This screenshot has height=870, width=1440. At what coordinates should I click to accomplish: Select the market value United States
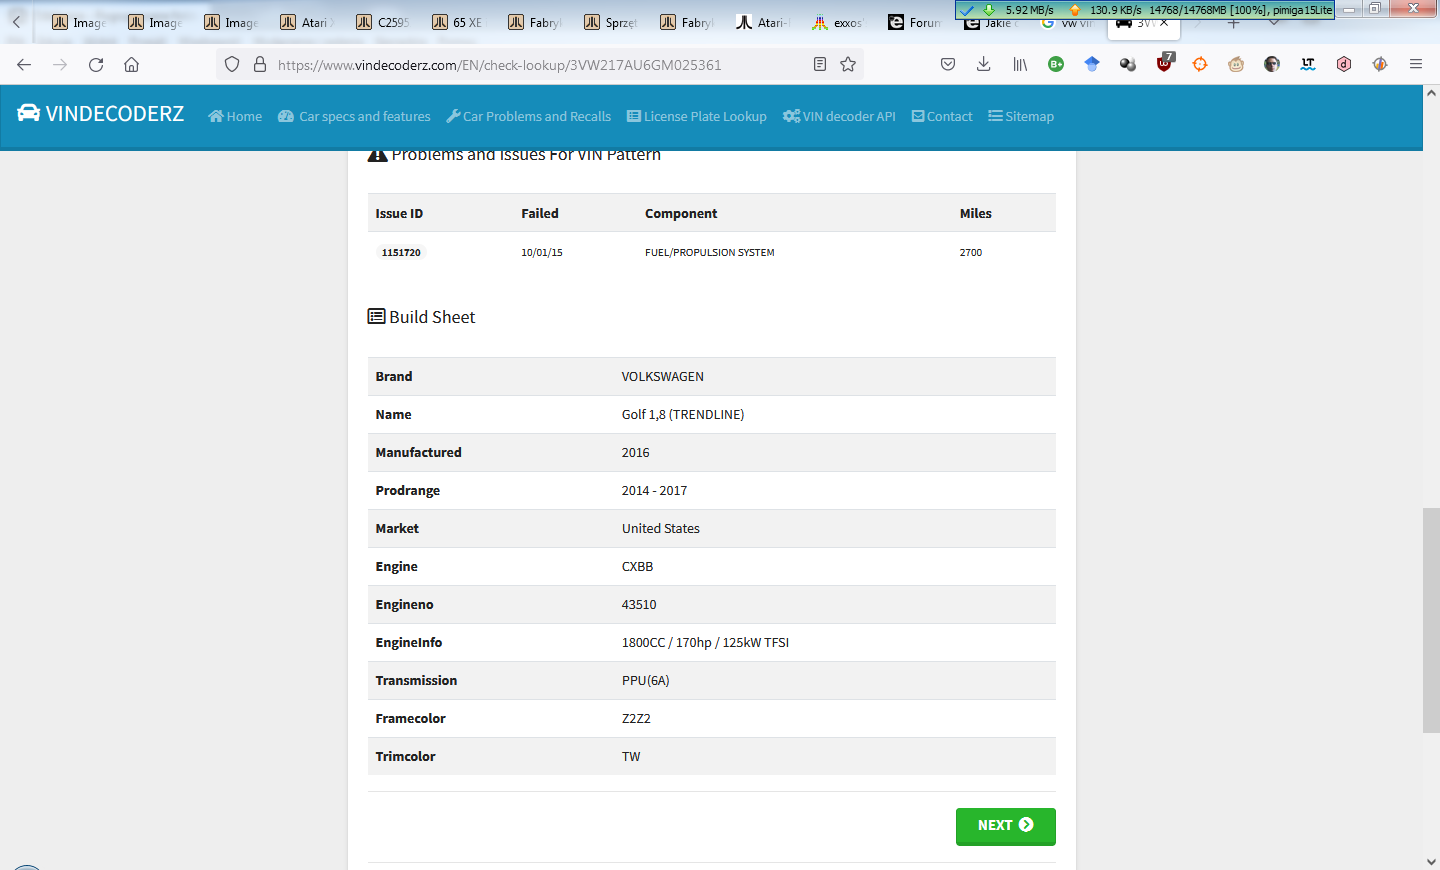661,529
